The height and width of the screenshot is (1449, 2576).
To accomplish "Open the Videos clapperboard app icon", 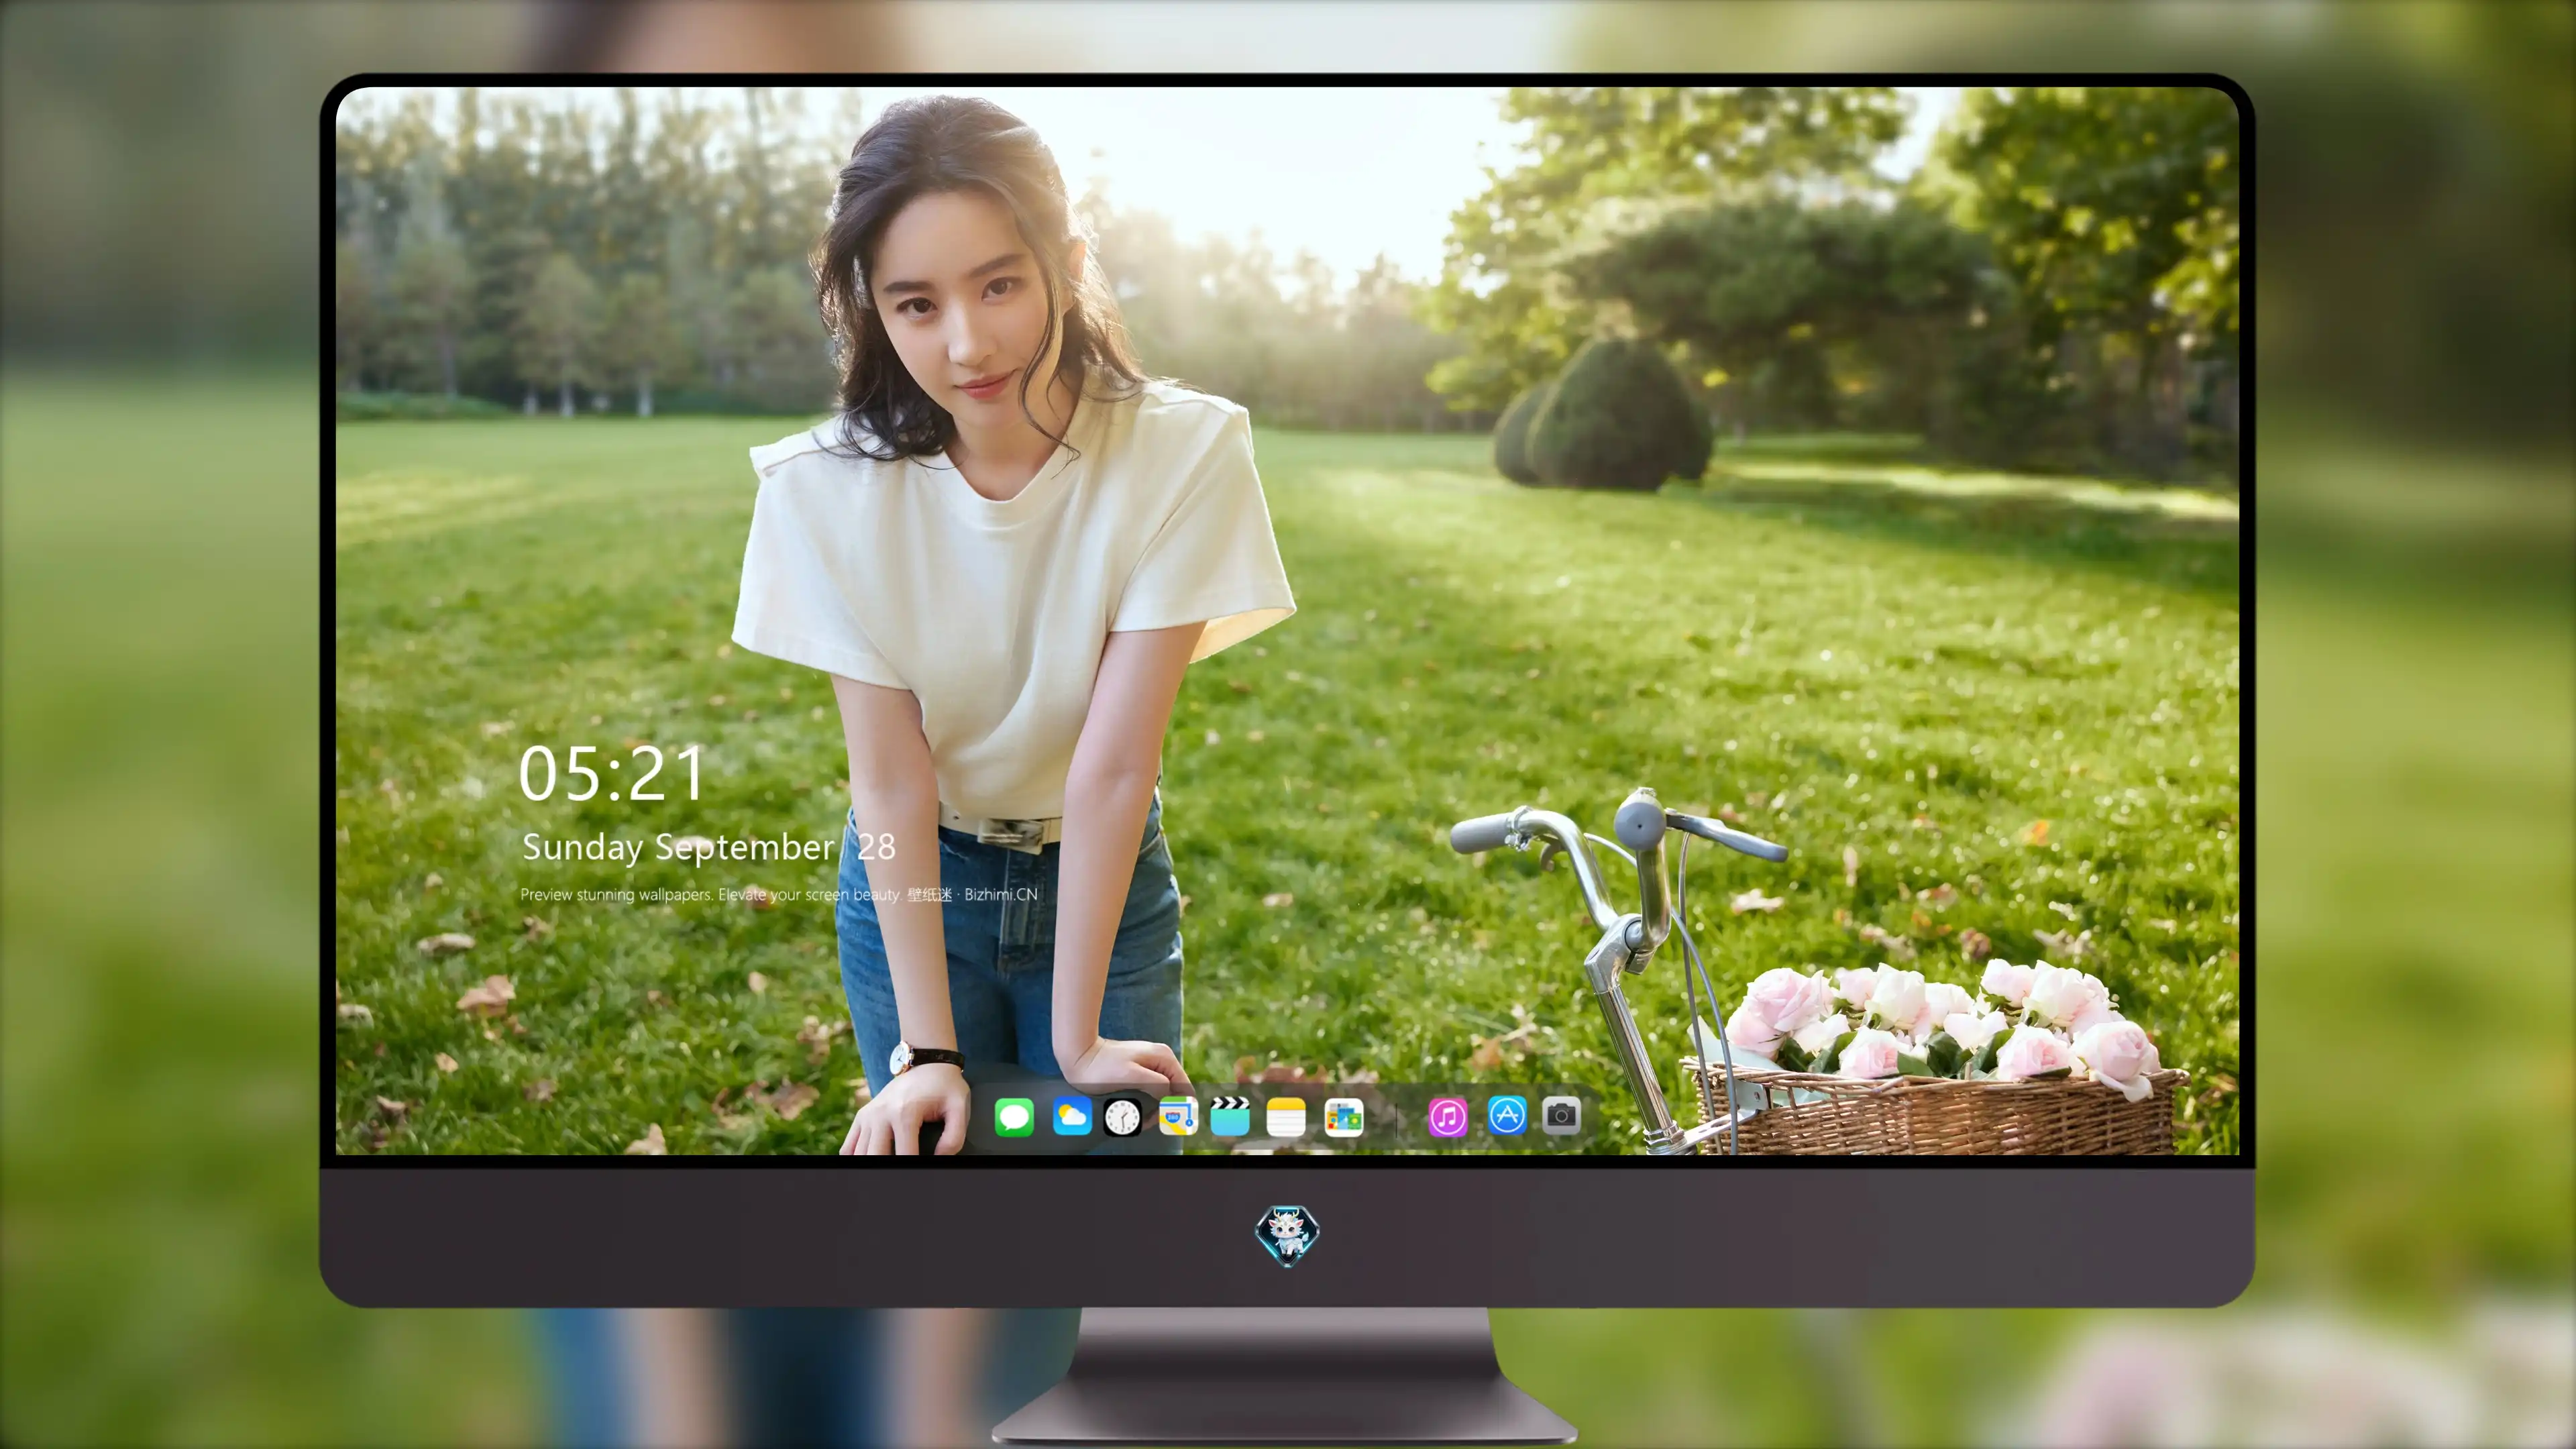I will [1230, 1117].
